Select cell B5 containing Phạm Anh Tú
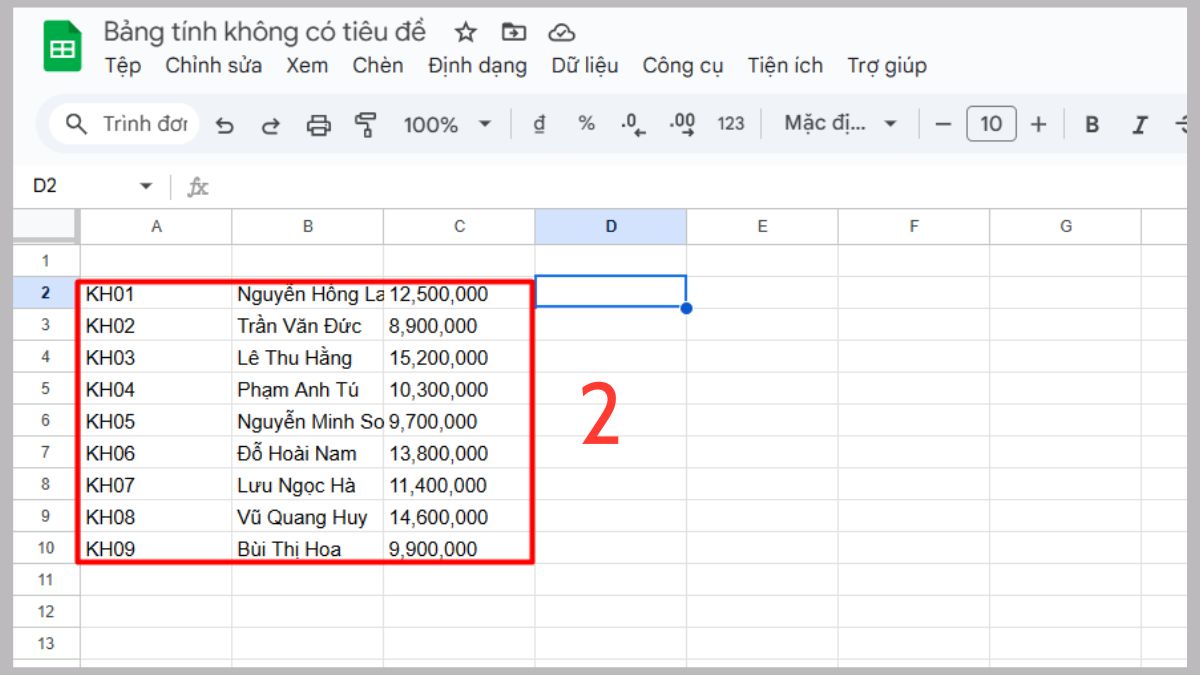1200x675 pixels. point(307,389)
